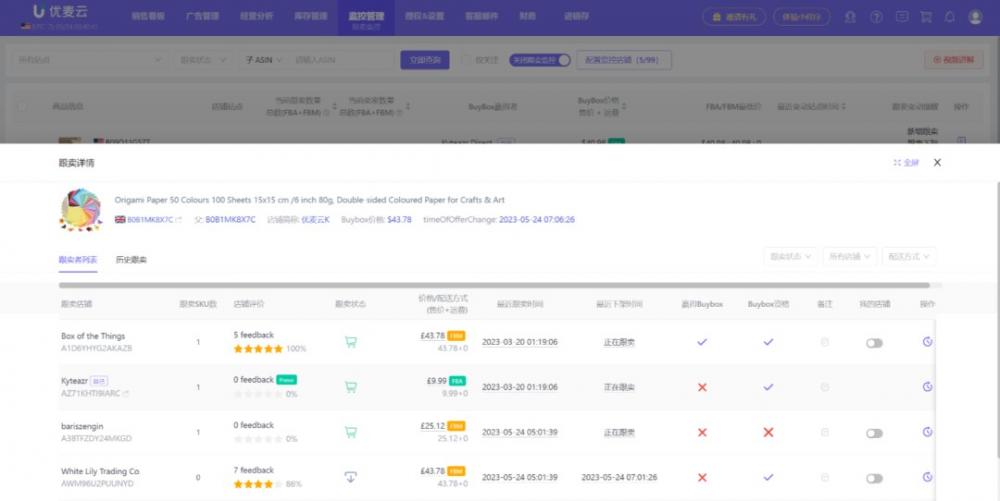This screenshot has height=501, width=1000.
Task: Click cart status icon in Kyteazr row
Action: [x=350, y=387]
